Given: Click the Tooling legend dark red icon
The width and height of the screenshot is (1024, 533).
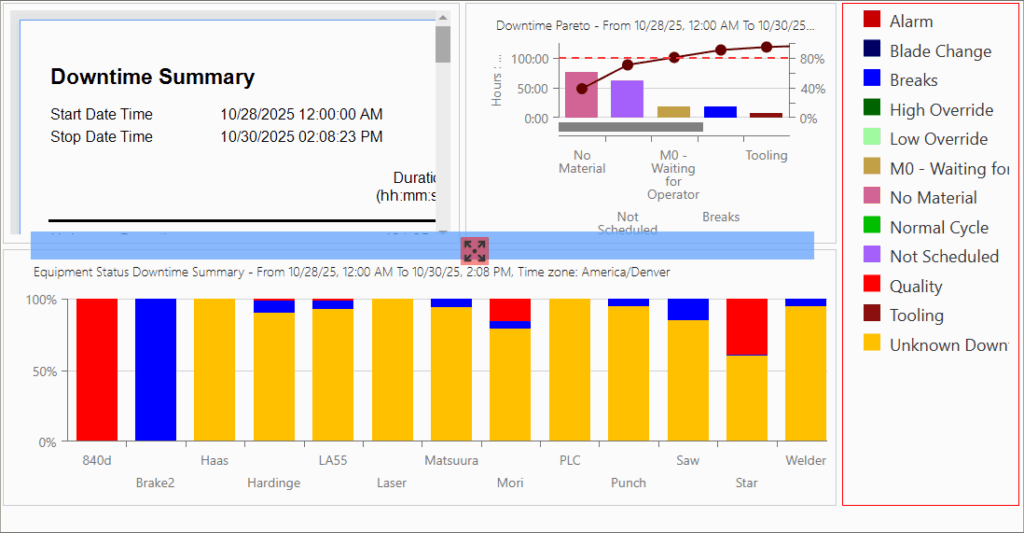Looking at the screenshot, I should (x=872, y=315).
